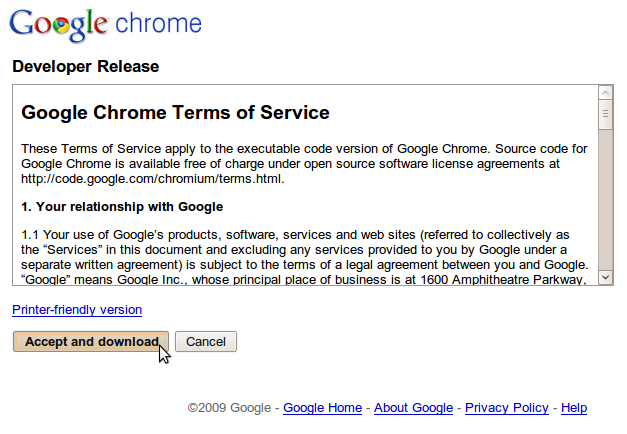The width and height of the screenshot is (627, 434).
Task: Click '1. Your relationship with Google' heading
Action: click(122, 207)
